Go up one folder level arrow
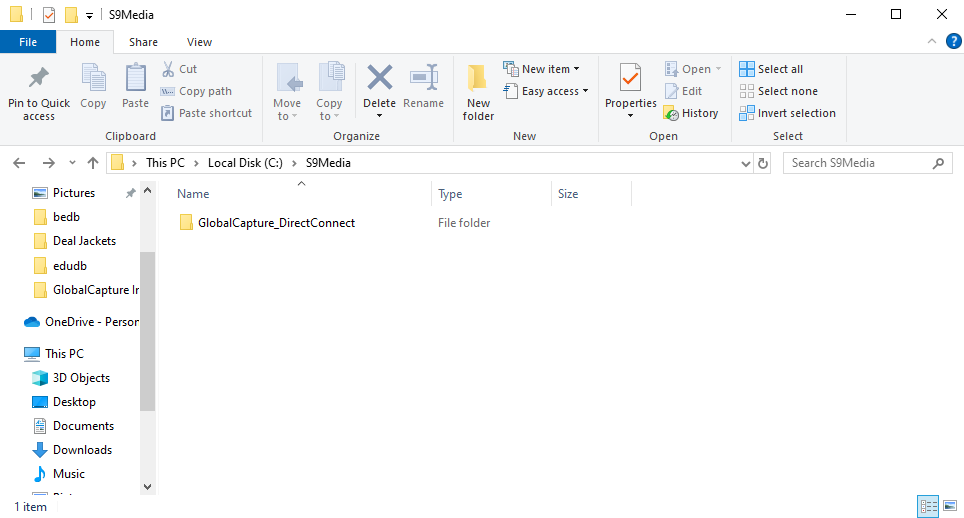964x518 pixels. 93,163
